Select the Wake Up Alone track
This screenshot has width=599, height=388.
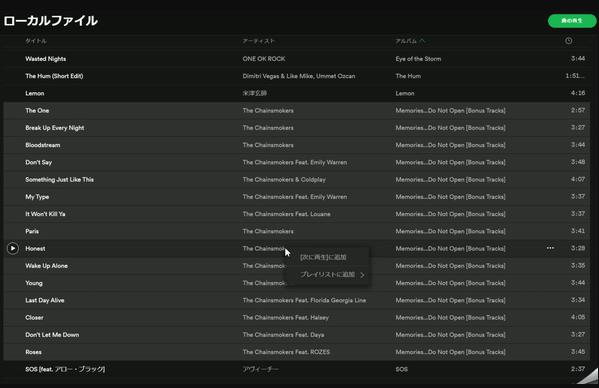click(47, 266)
